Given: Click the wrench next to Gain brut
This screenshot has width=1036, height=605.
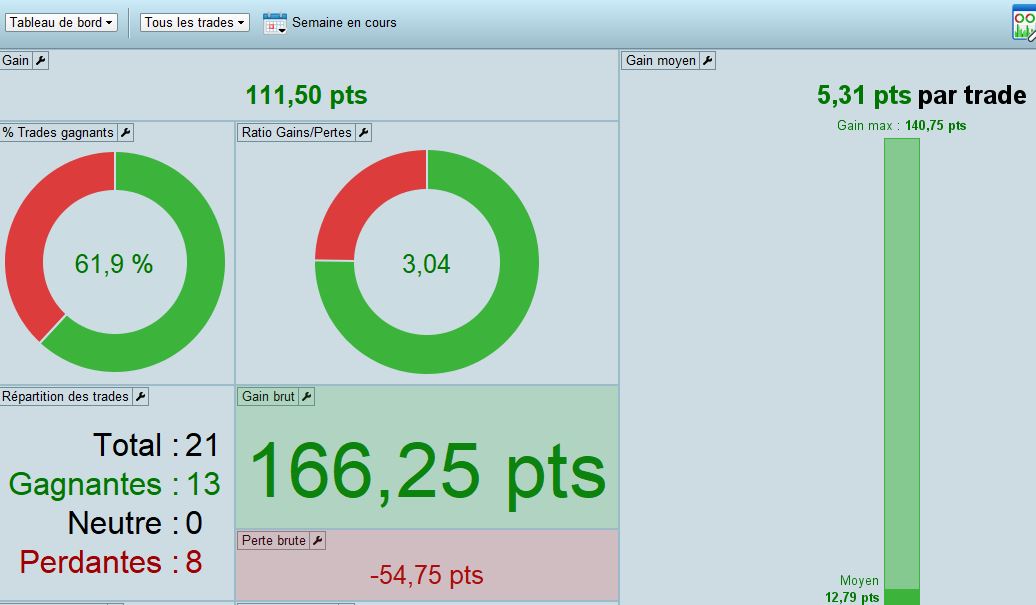Looking at the screenshot, I should coord(307,397).
